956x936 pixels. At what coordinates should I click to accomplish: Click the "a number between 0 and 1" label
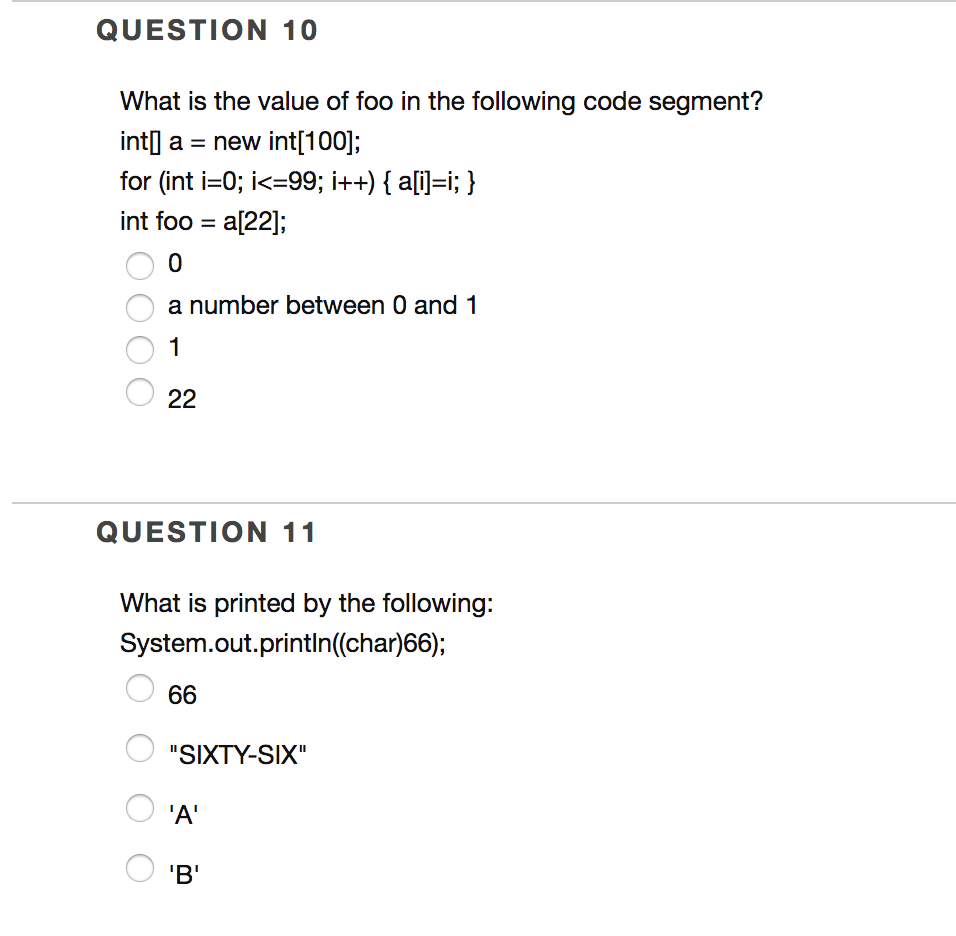(321, 305)
